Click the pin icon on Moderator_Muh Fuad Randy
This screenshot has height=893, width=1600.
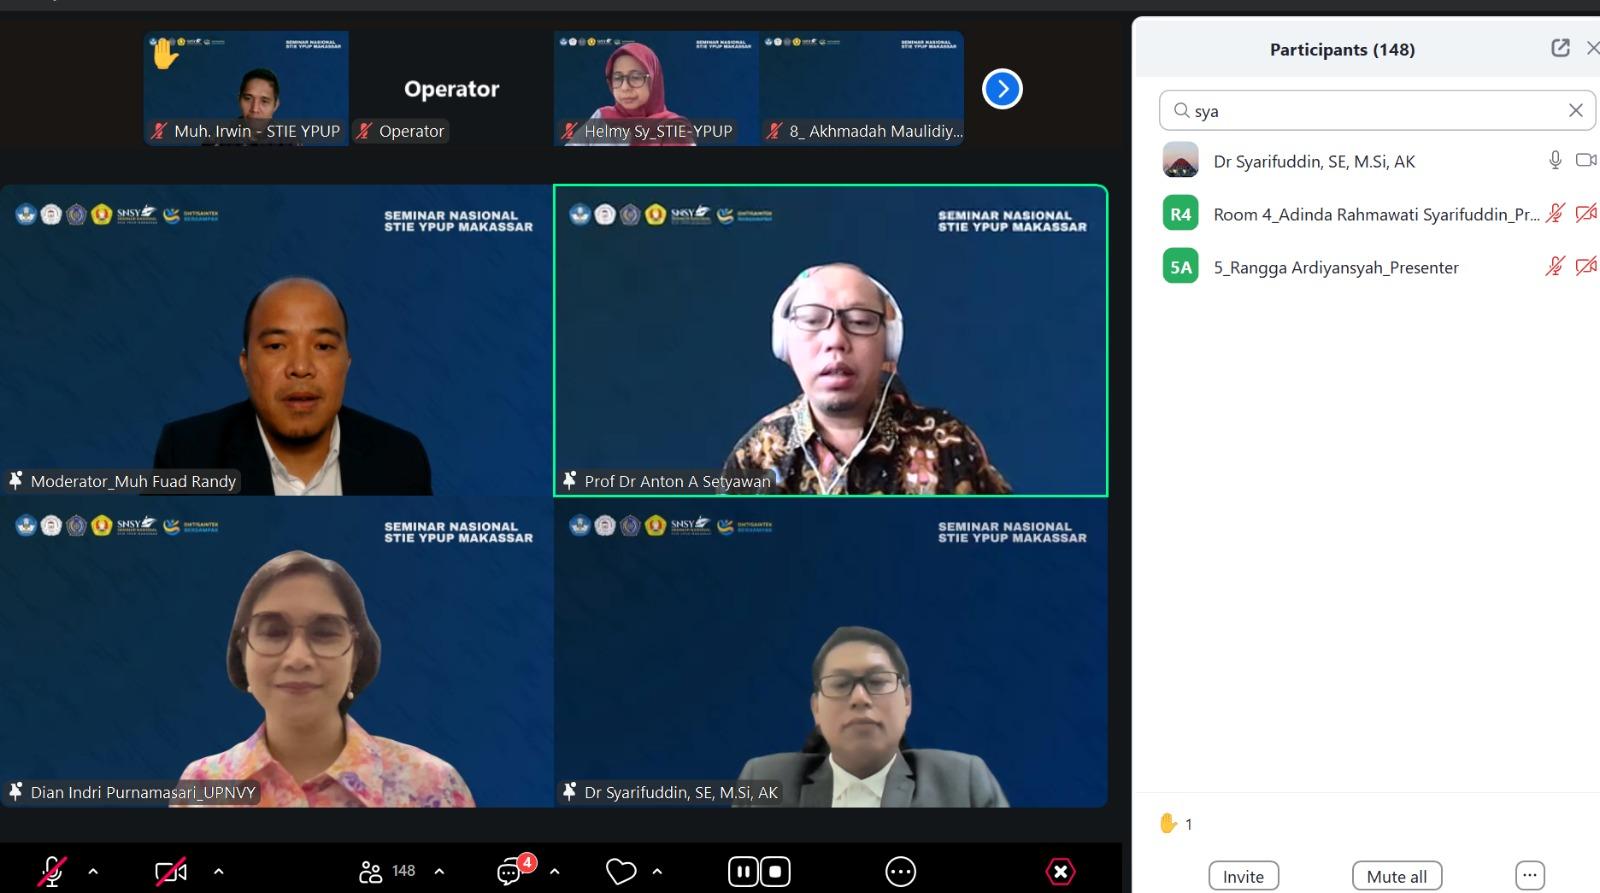click(x=16, y=480)
